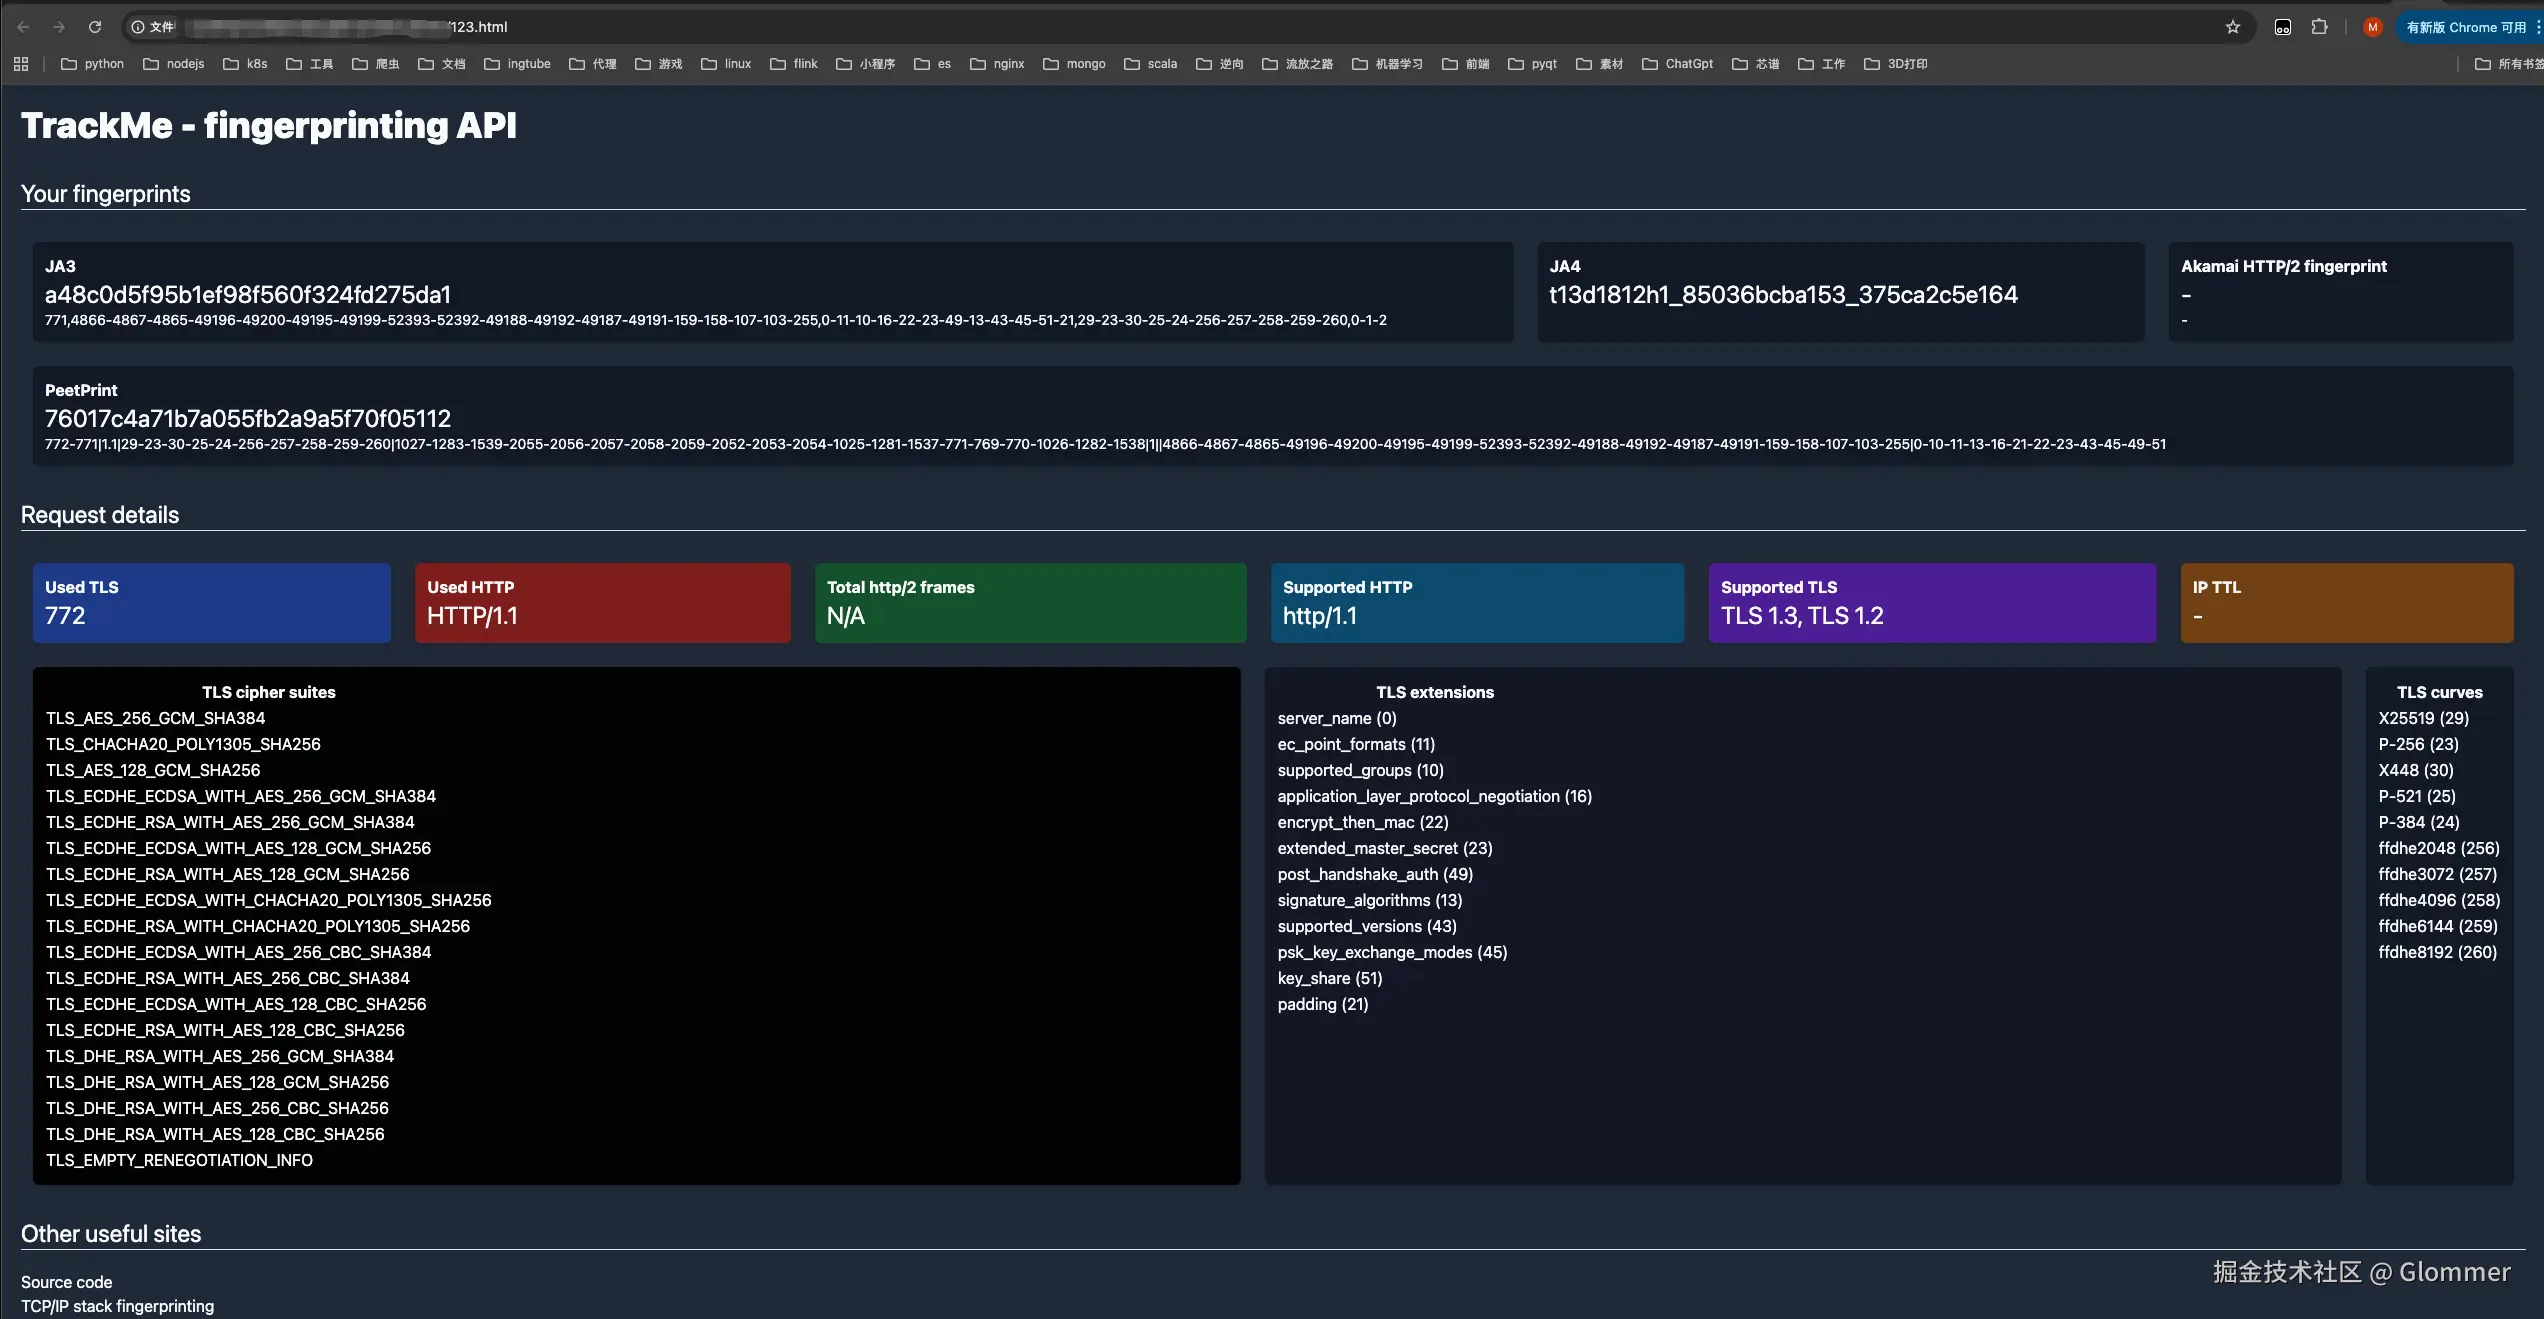Open TCP/IP stack fingerprinting link
Viewport: 2544px width, 1319px height.
117,1306
